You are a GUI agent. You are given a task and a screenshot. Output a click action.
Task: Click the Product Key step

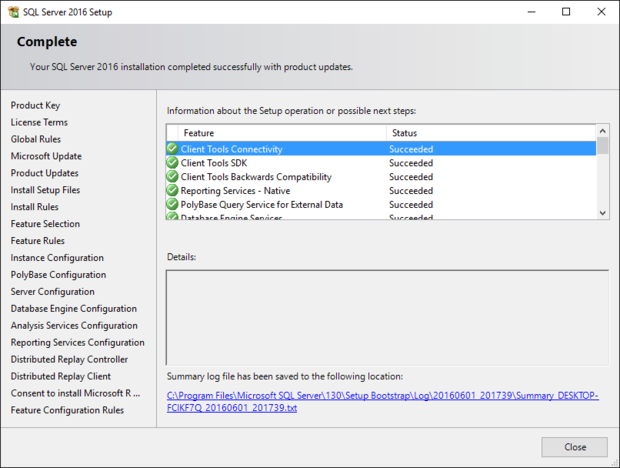point(35,106)
